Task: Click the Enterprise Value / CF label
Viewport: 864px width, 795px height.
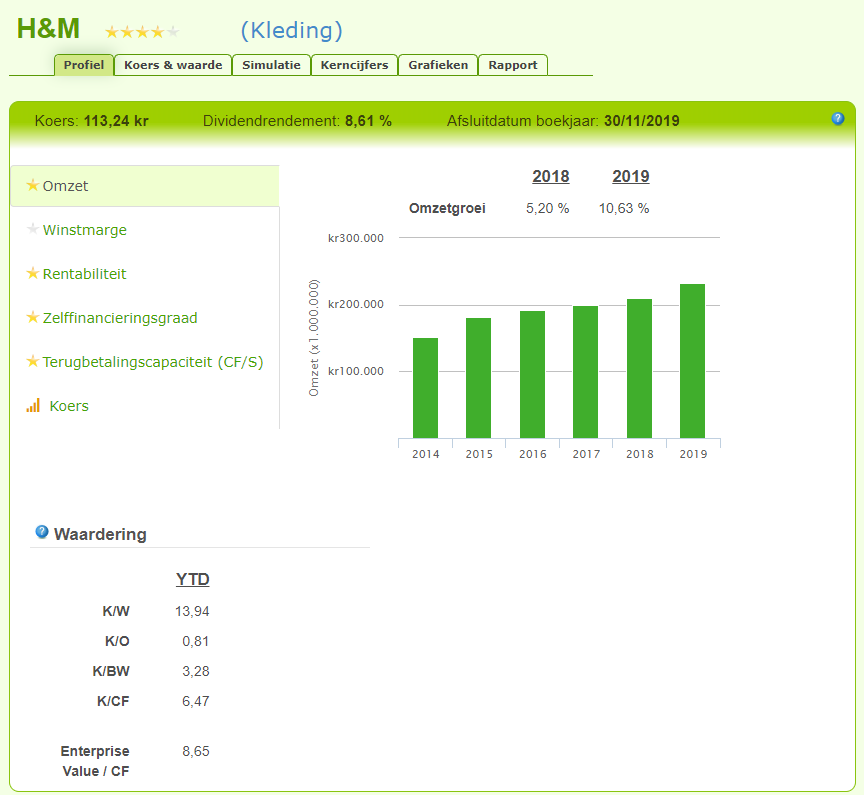Action: pos(95,761)
